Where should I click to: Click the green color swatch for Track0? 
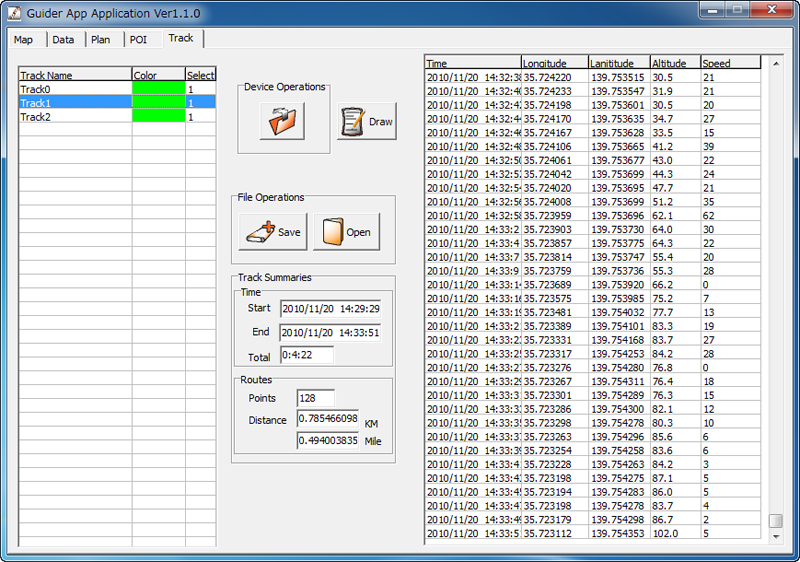158,89
